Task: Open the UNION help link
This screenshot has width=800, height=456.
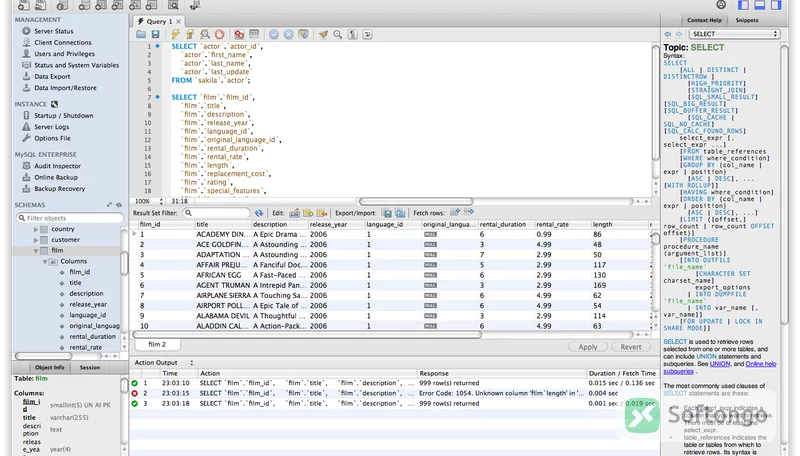Action: click(720, 364)
